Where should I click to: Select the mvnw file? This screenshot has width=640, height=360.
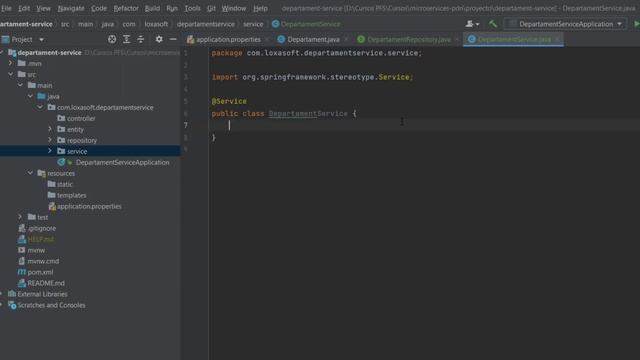(36, 250)
